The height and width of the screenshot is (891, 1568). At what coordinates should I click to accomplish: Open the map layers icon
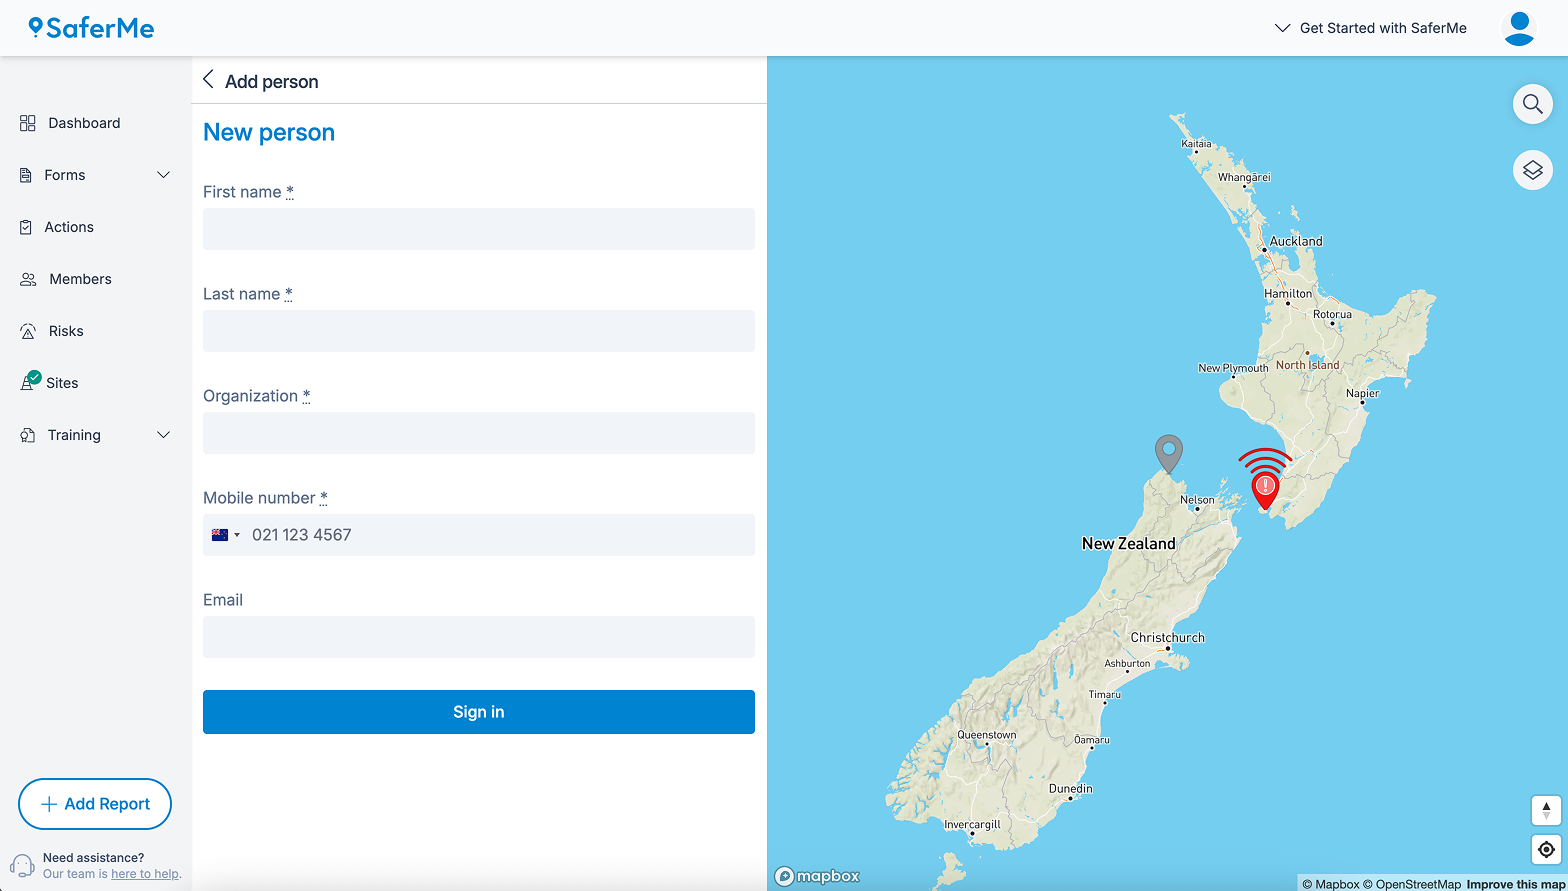1532,170
